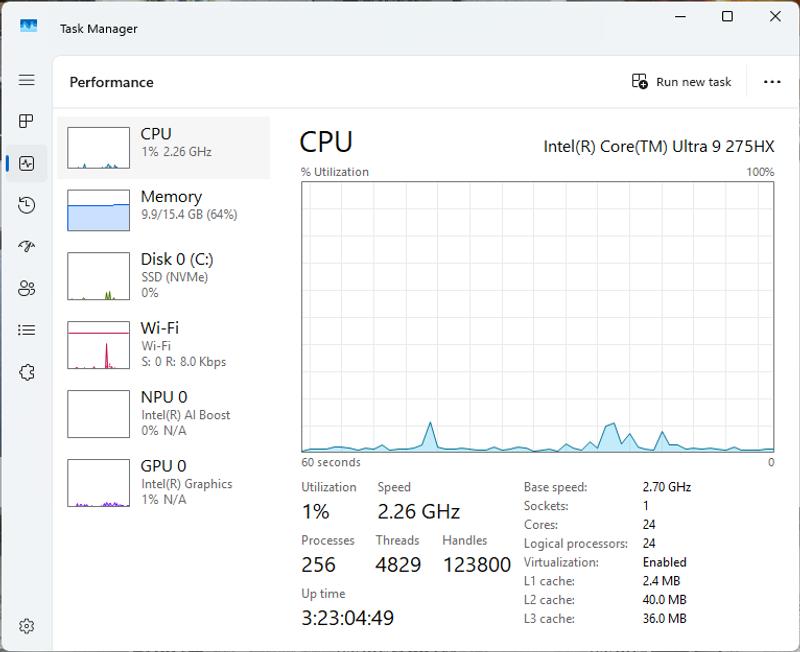The height and width of the screenshot is (652, 800).
Task: Click the Up time value 3:23:04:49
Action: [347, 618]
